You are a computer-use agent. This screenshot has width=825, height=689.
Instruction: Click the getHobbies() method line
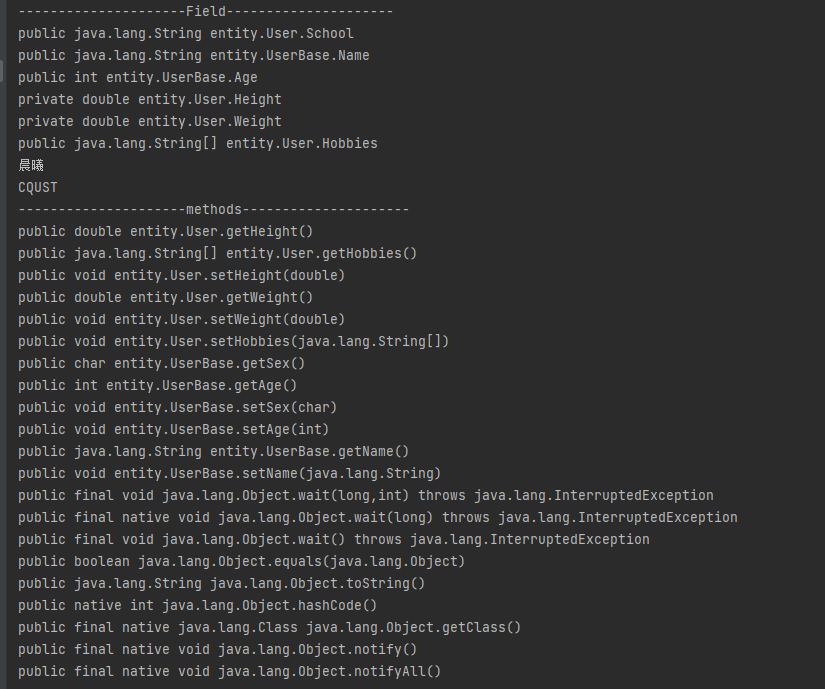(218, 254)
